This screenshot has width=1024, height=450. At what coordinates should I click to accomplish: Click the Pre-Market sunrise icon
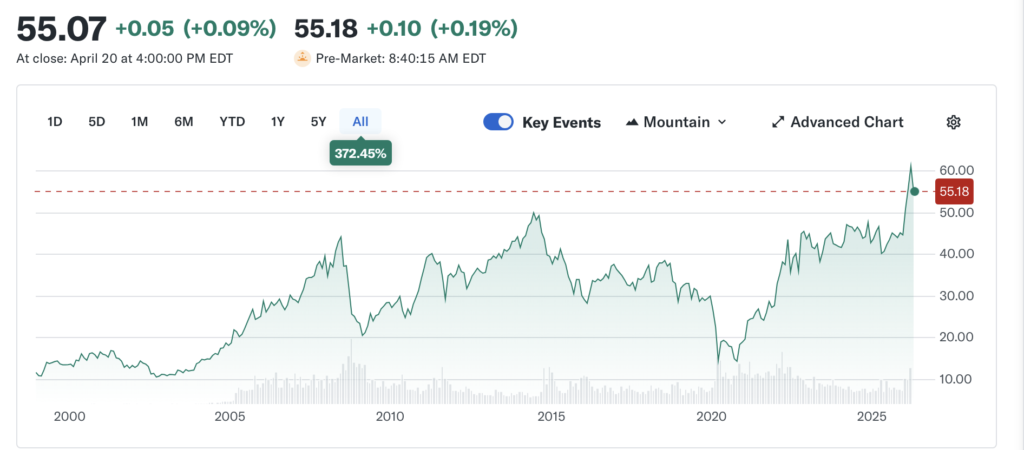pyautogui.click(x=302, y=58)
